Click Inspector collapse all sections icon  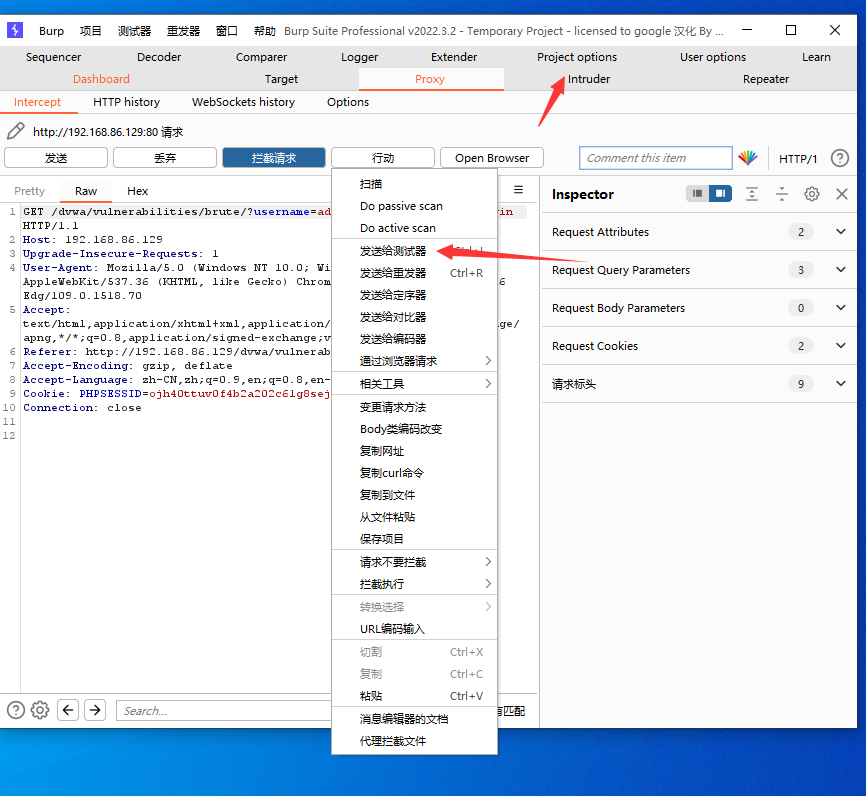[781, 194]
